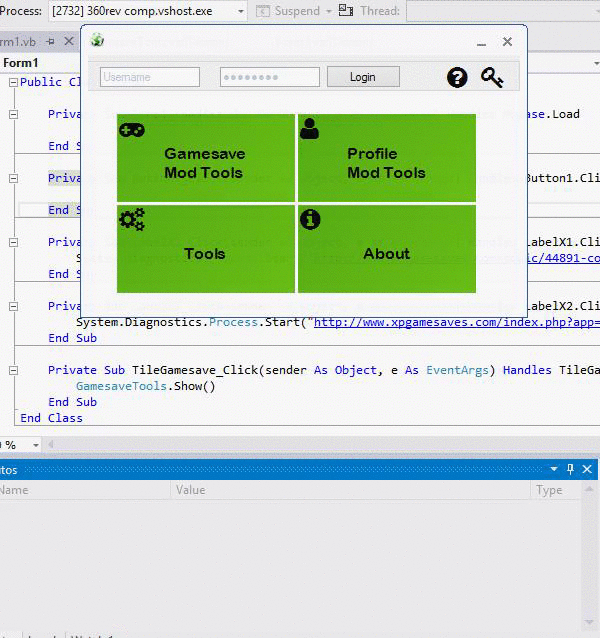Screen dimensions: 600x638
Task: Switch to the Form1.vb tab
Action: point(18,41)
